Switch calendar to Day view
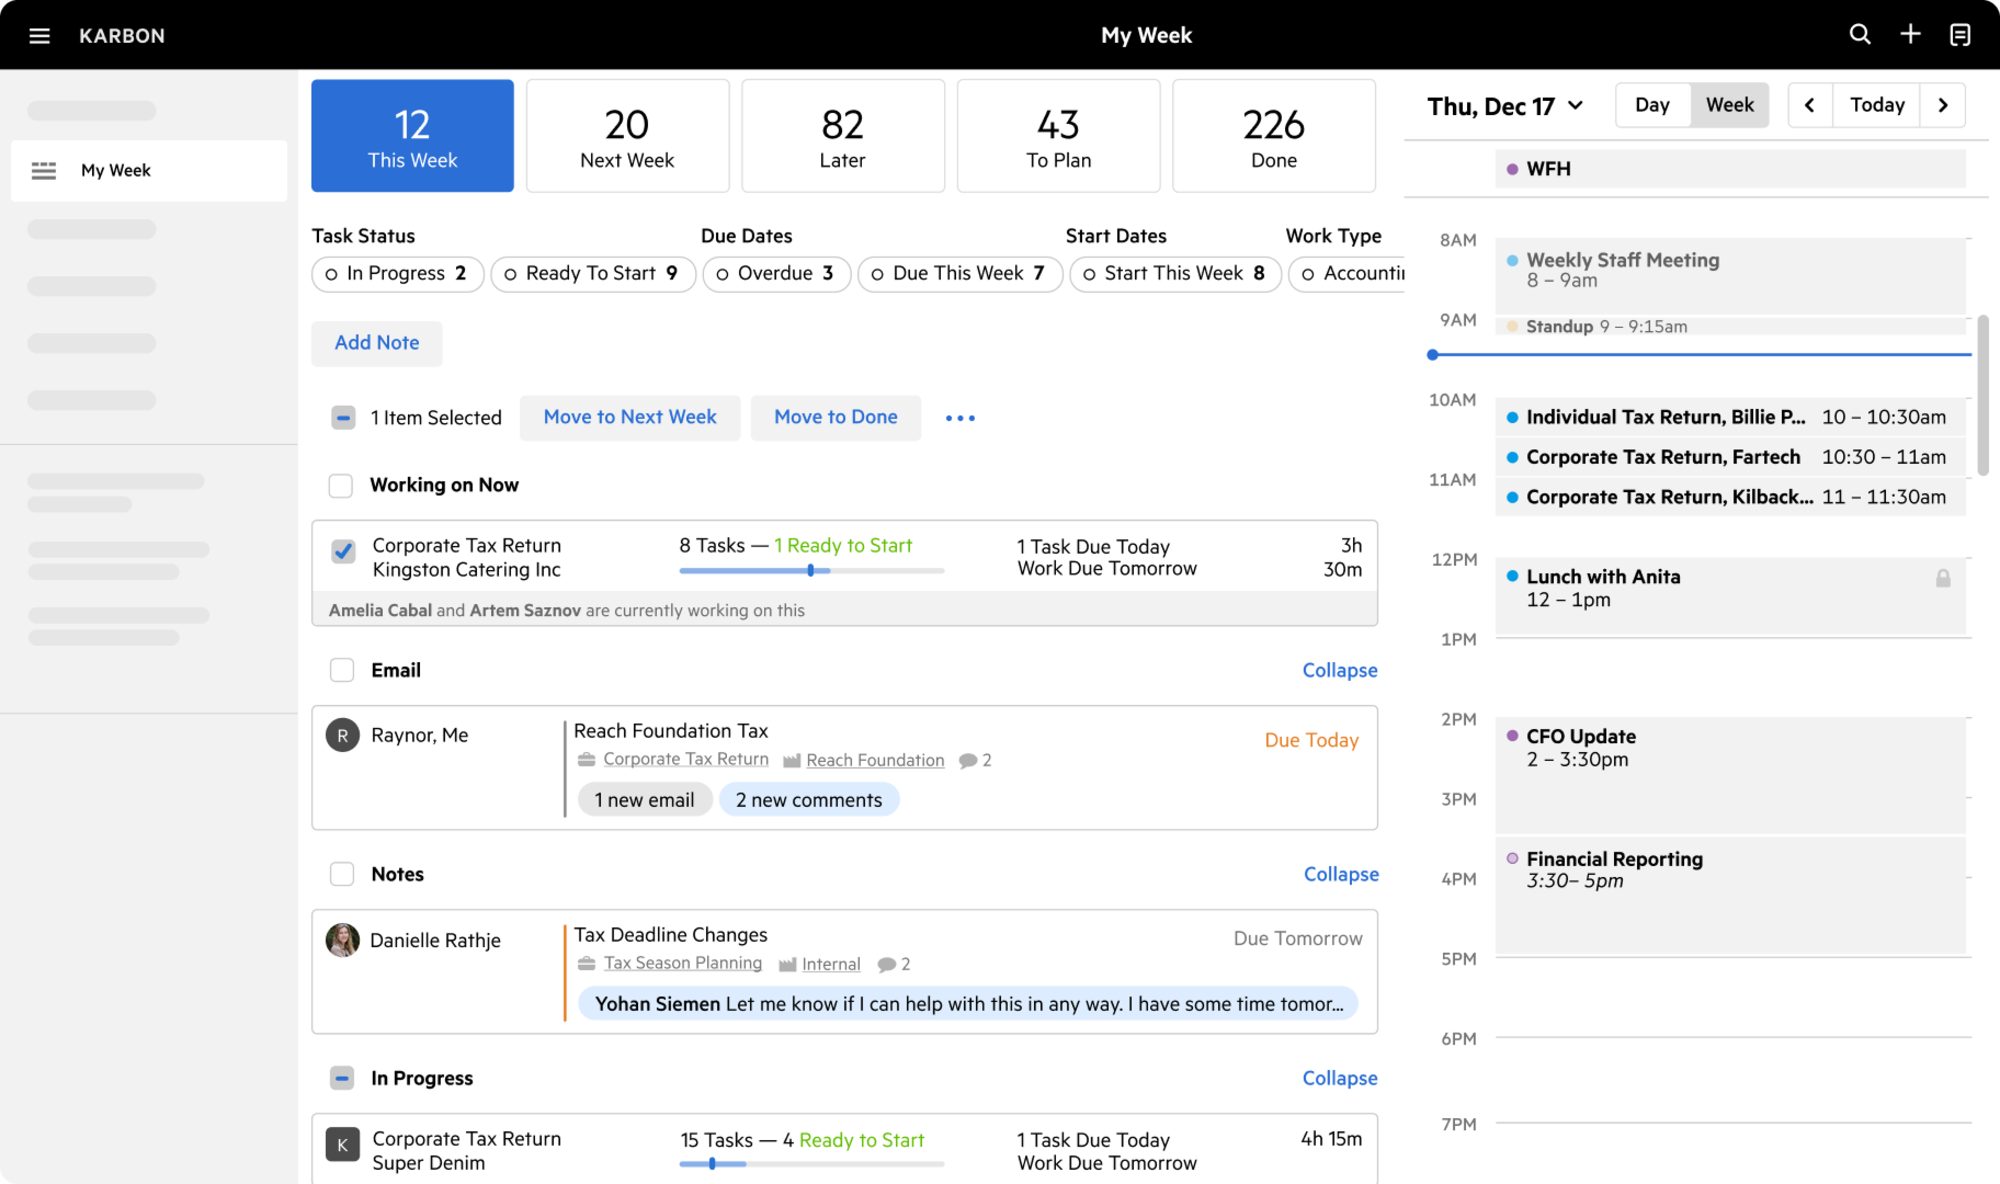Image resolution: width=2000 pixels, height=1184 pixels. coord(1652,105)
